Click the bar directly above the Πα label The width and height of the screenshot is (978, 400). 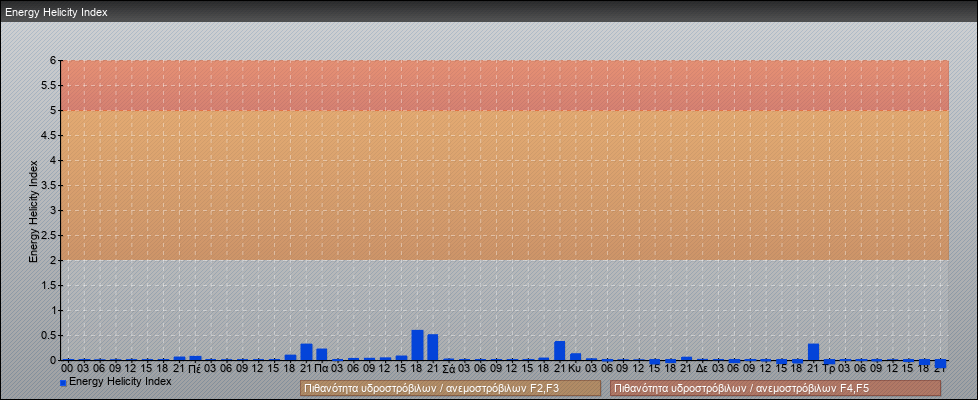coord(322,354)
